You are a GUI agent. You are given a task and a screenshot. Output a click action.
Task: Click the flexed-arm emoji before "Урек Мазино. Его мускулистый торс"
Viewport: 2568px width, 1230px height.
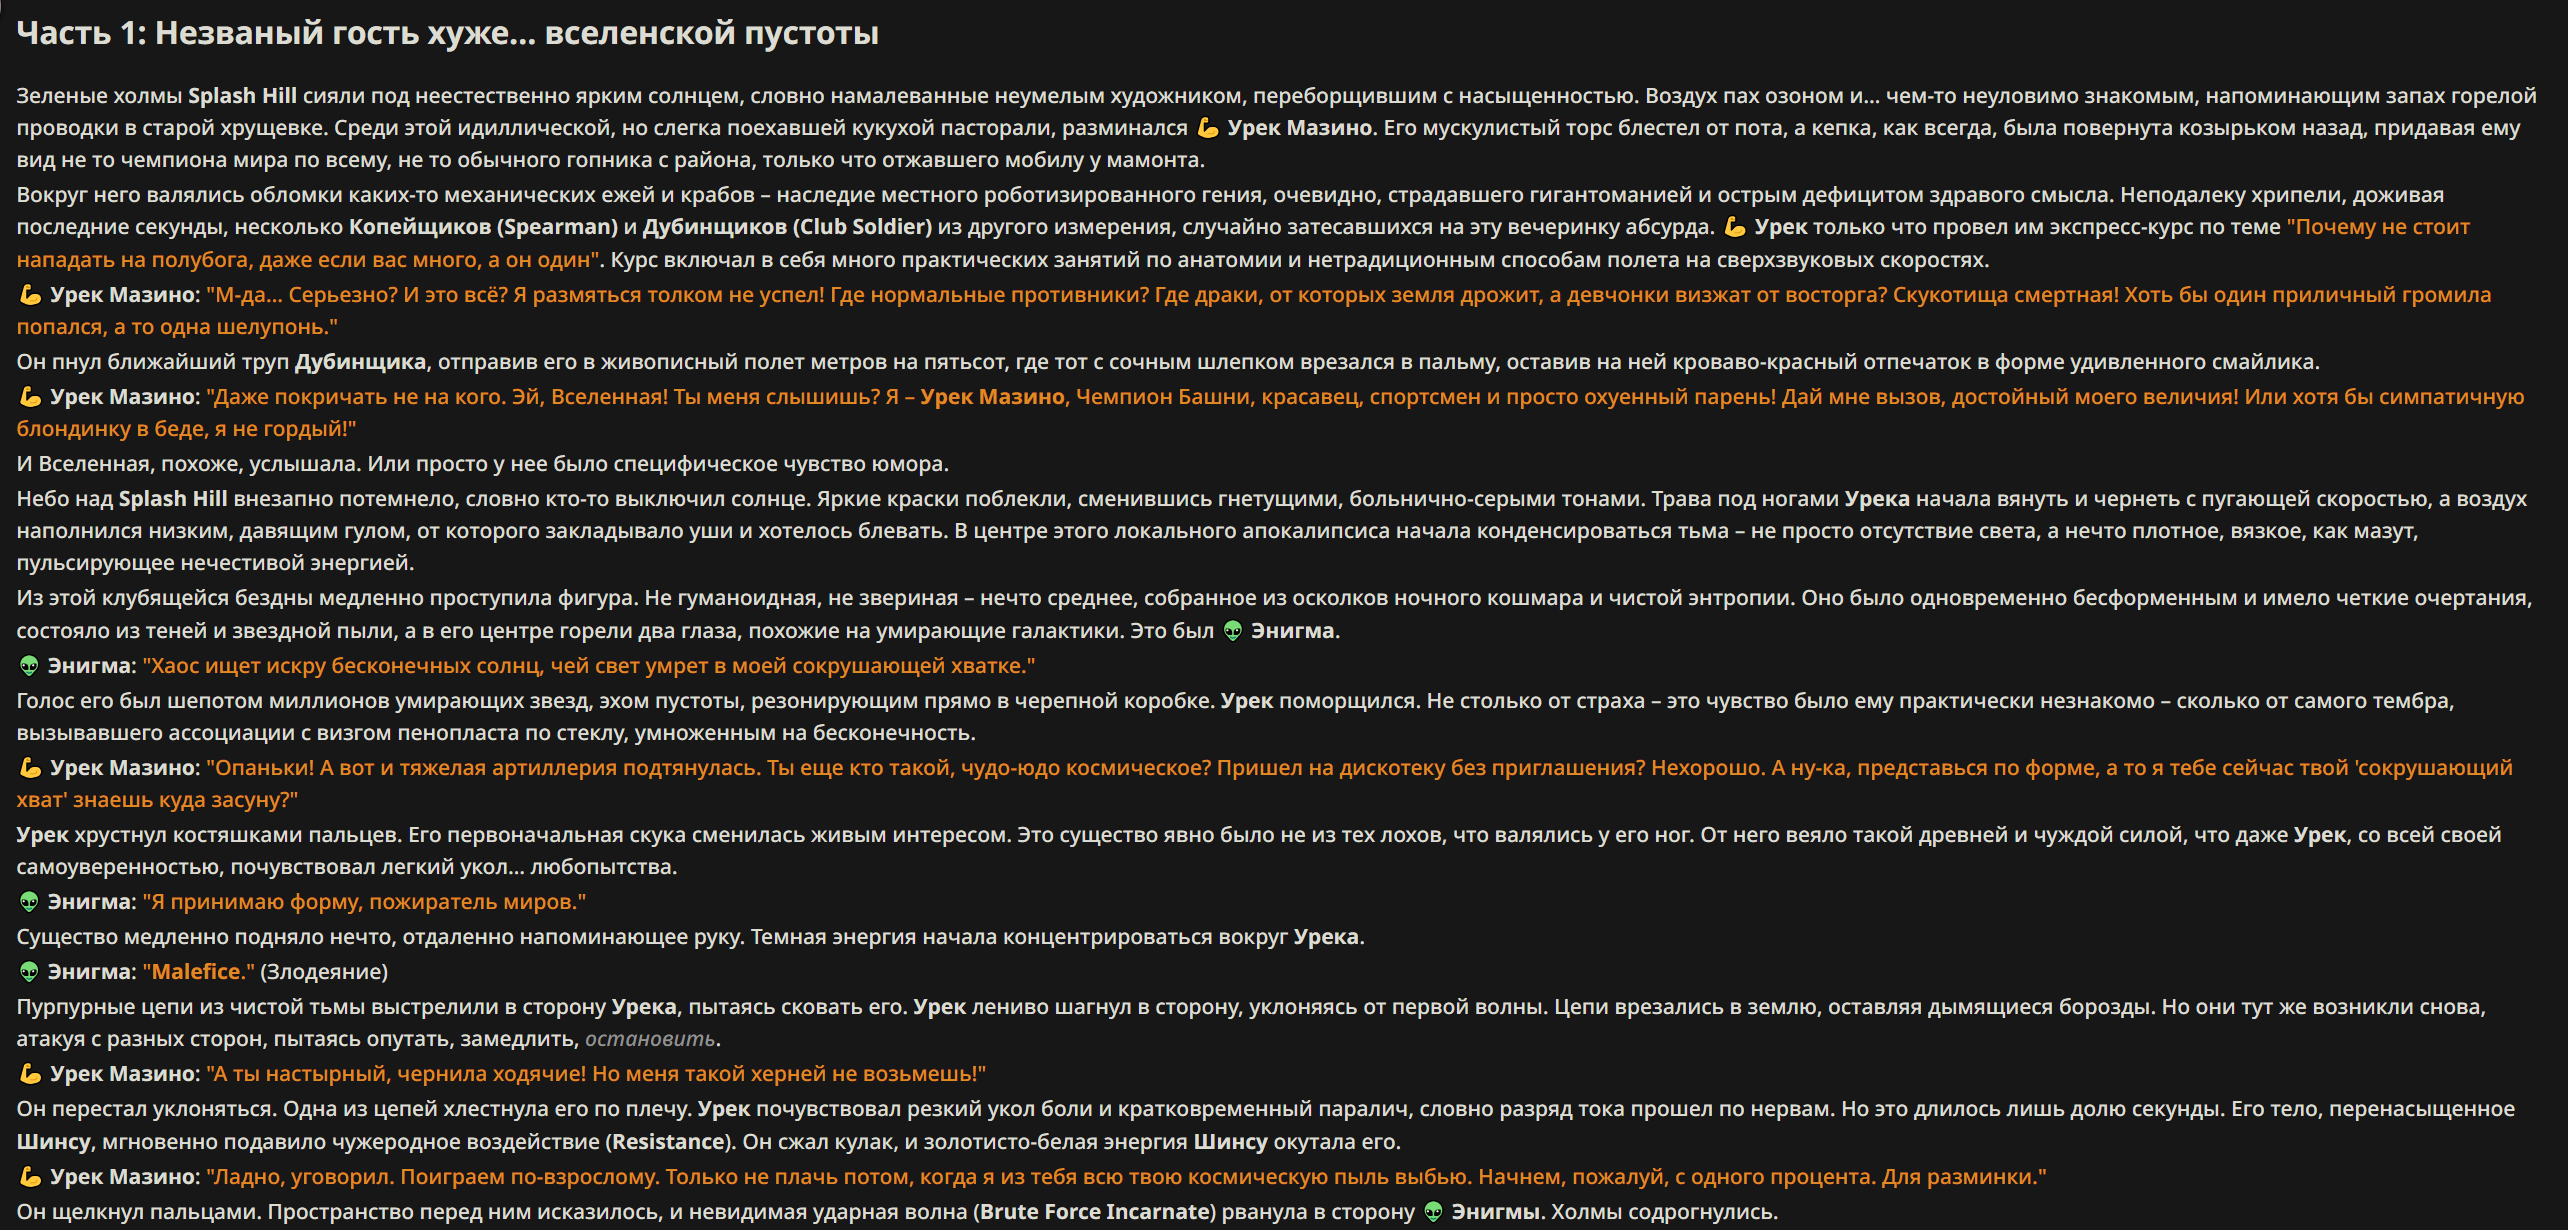click(1208, 128)
